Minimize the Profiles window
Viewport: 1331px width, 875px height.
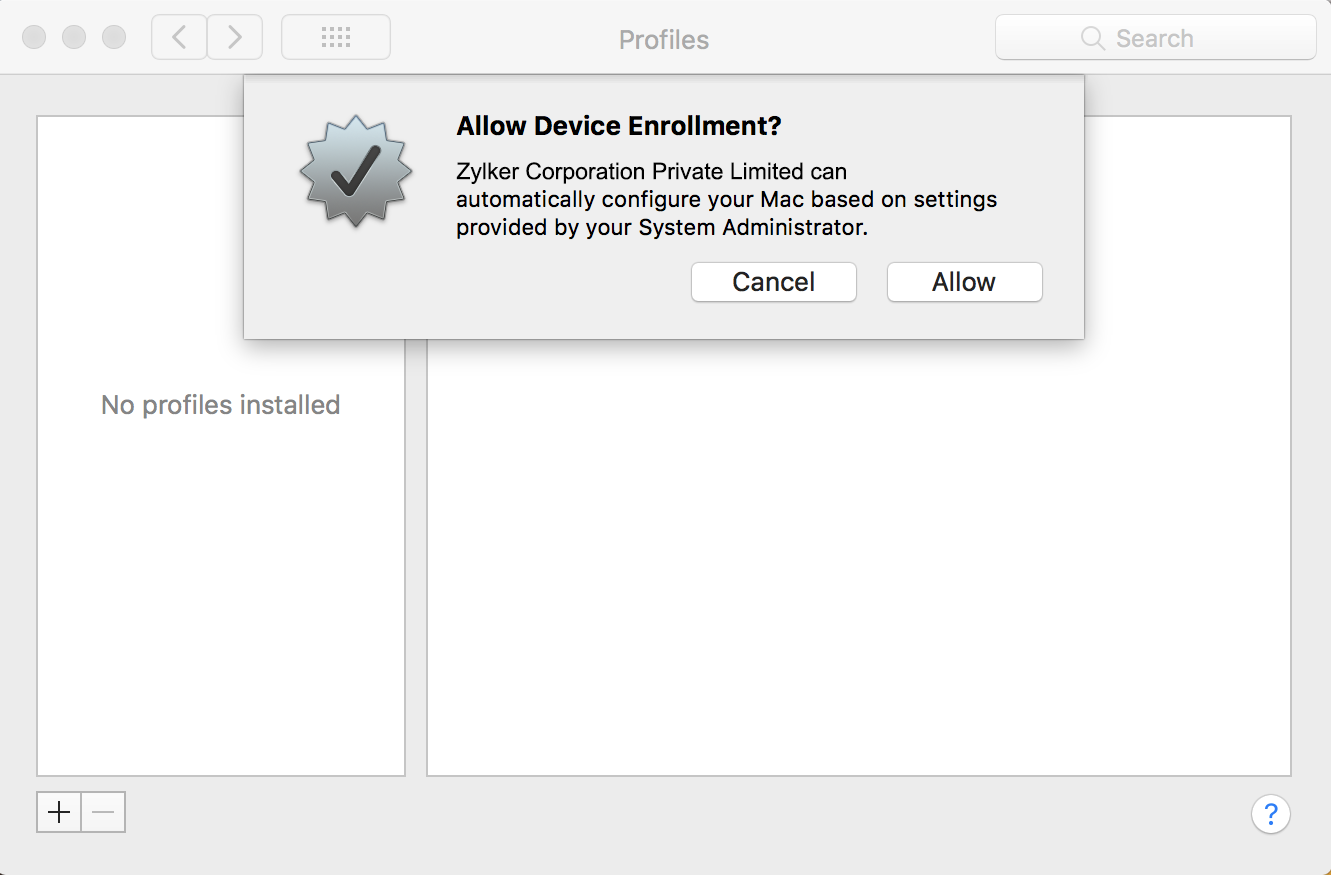74,38
